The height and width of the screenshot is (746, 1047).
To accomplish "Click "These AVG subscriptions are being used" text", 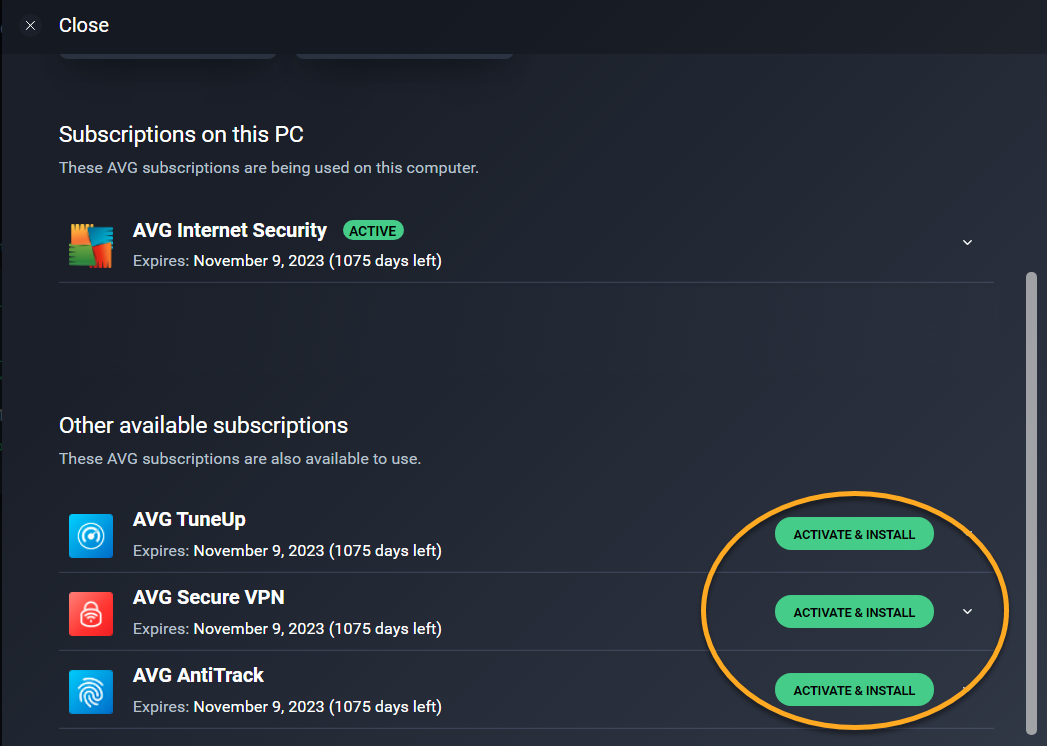I will [x=268, y=168].
